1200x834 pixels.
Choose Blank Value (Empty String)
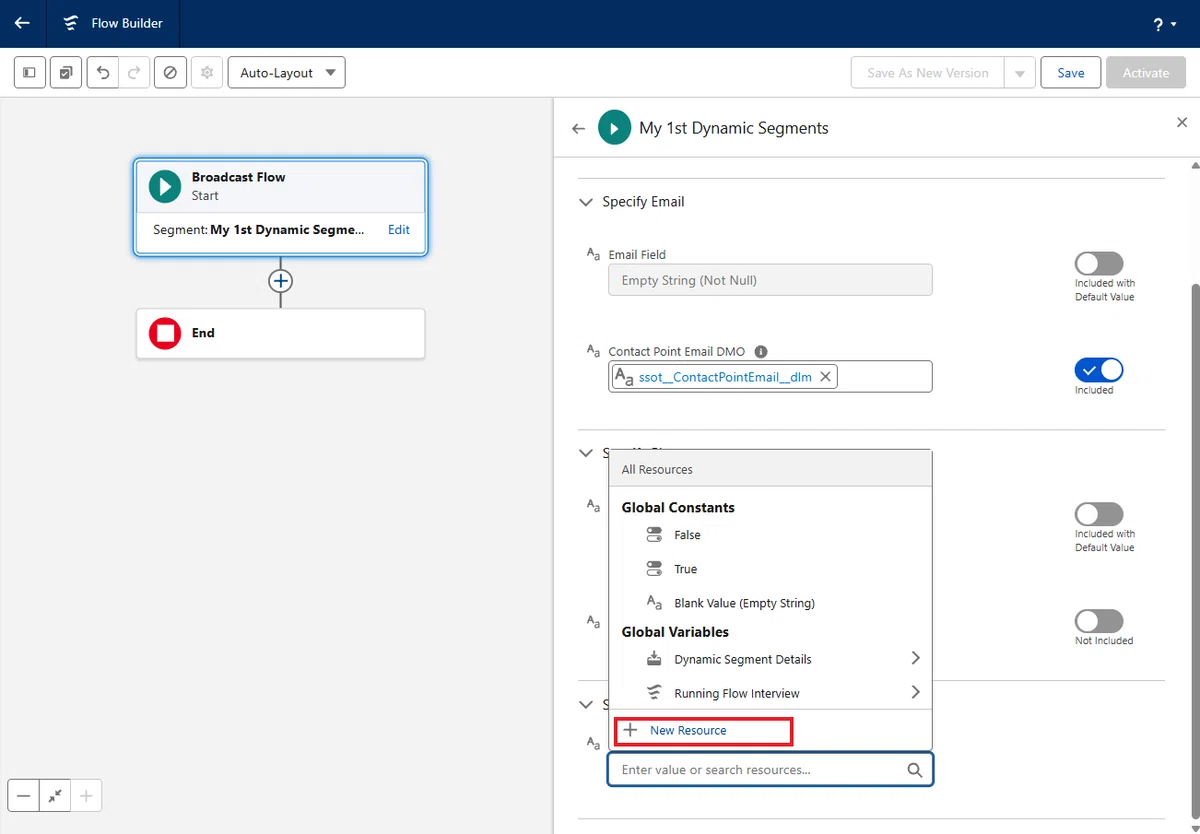[x=770, y=603]
